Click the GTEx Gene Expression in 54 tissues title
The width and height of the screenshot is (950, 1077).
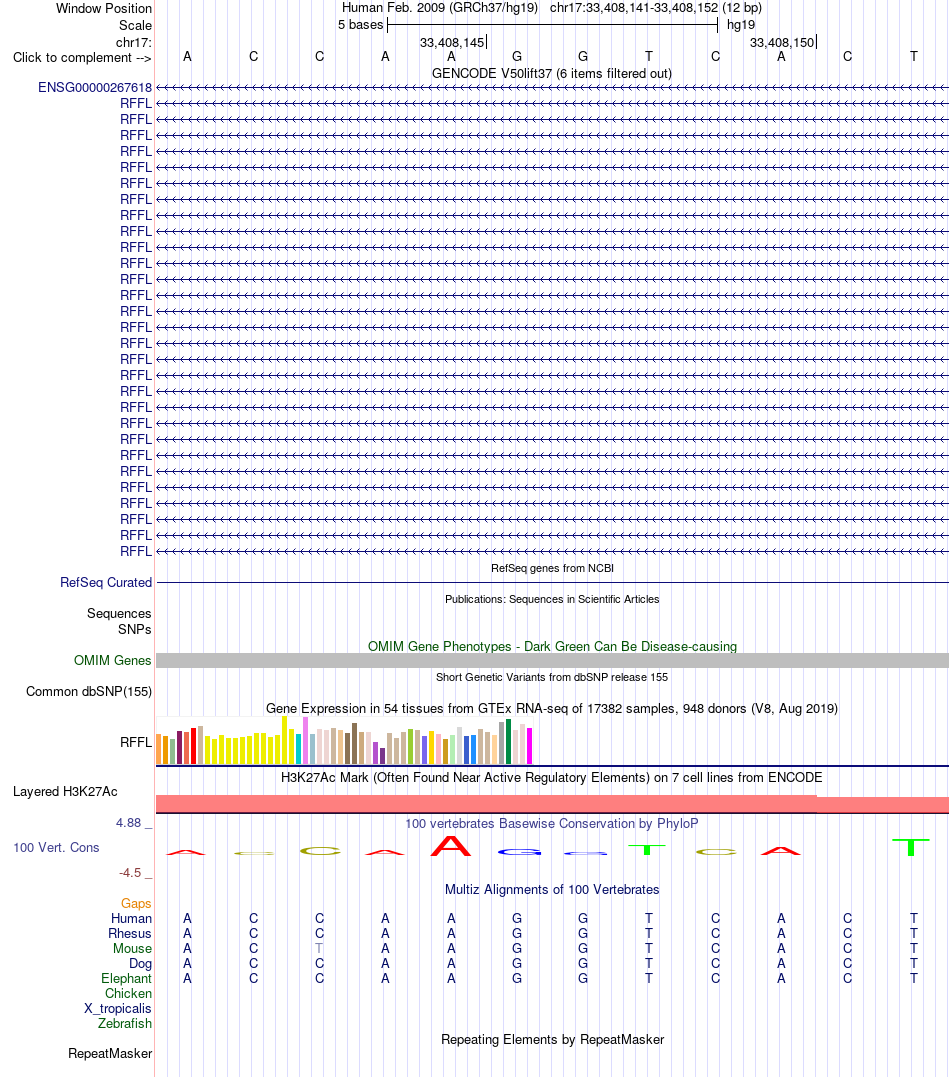click(x=552, y=708)
